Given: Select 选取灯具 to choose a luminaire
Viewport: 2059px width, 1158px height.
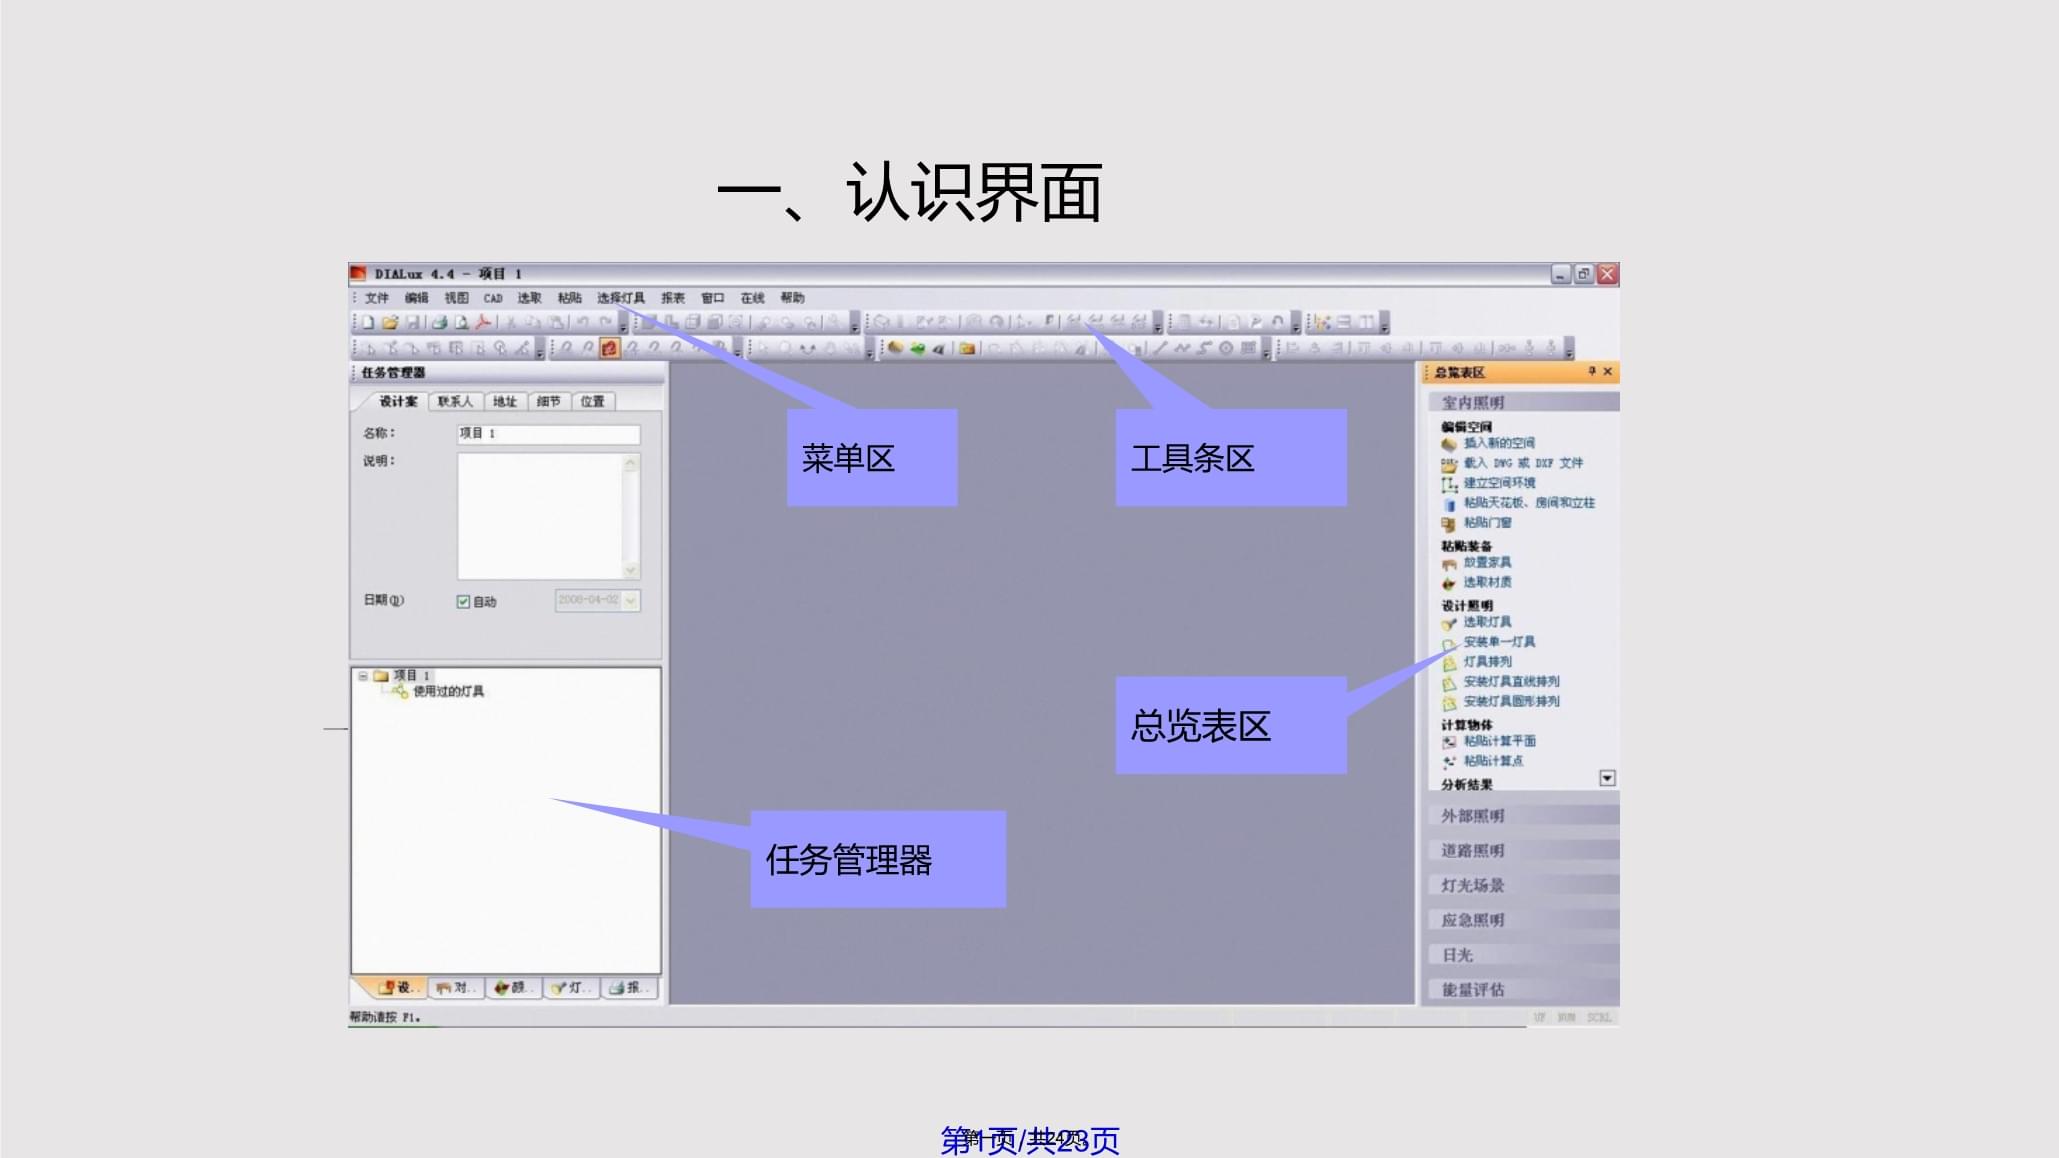Looking at the screenshot, I should click(x=1485, y=621).
